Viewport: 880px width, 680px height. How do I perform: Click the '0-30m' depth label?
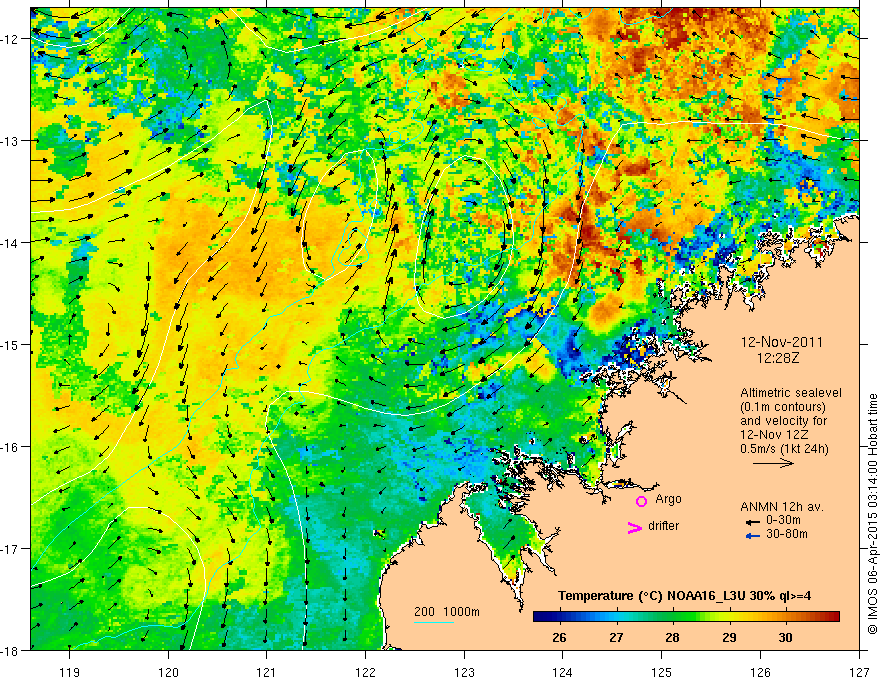[783, 520]
